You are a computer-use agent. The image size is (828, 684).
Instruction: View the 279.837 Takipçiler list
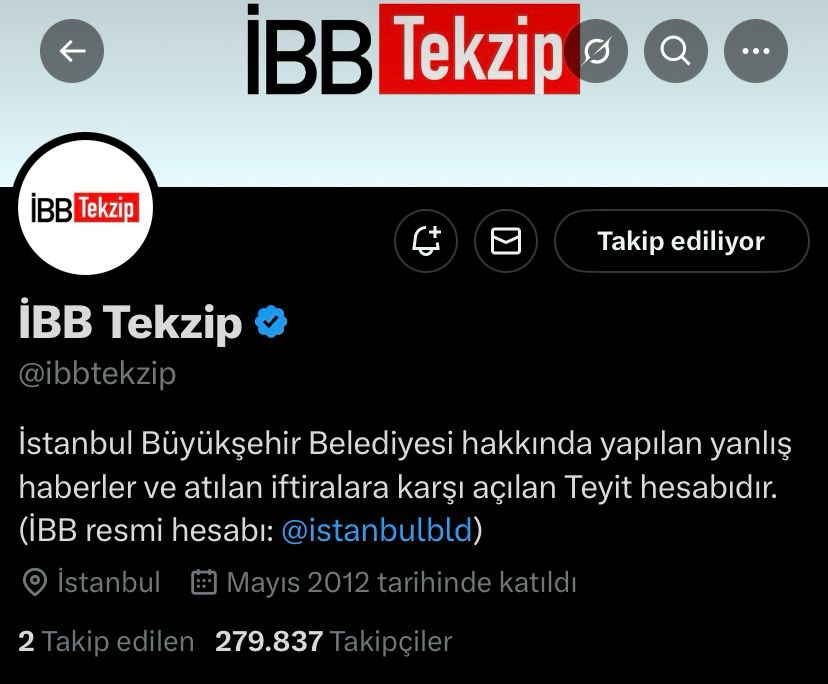tap(334, 642)
